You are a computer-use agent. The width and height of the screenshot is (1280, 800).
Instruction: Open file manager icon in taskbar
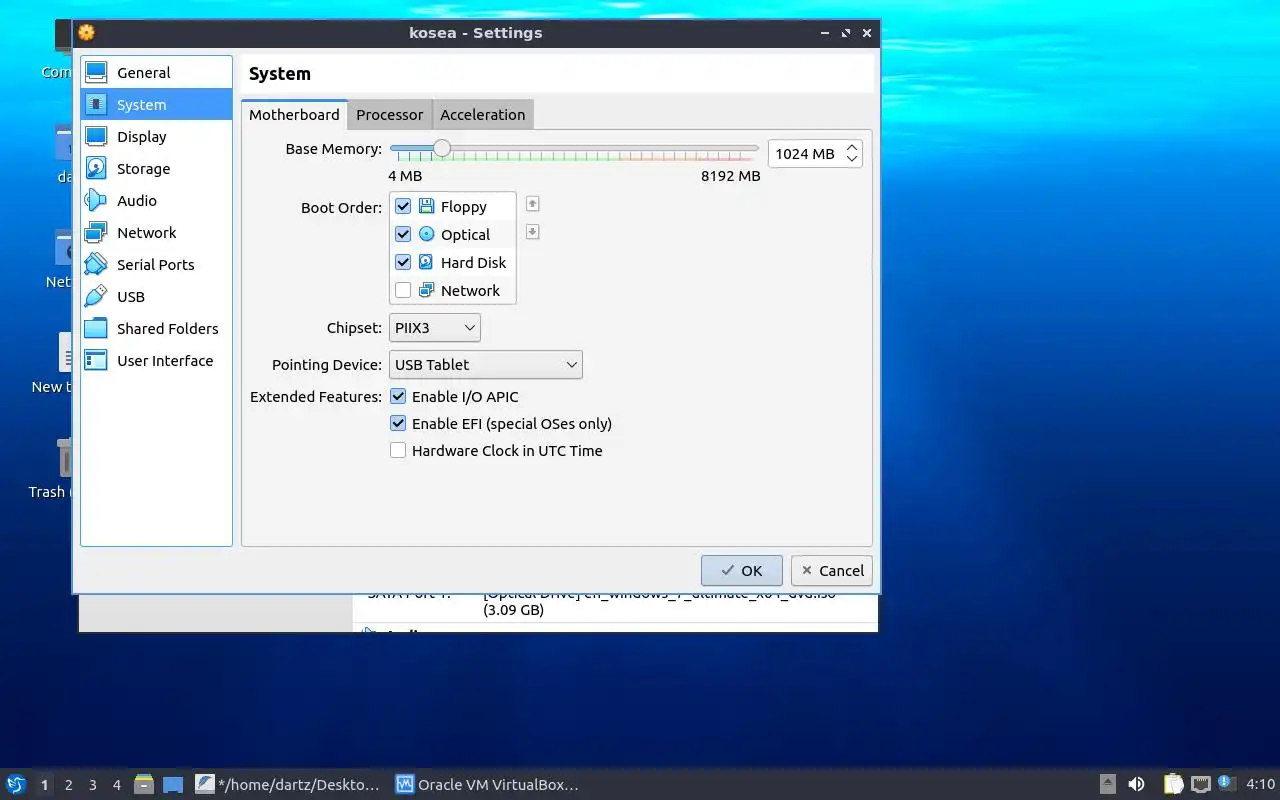(x=144, y=785)
